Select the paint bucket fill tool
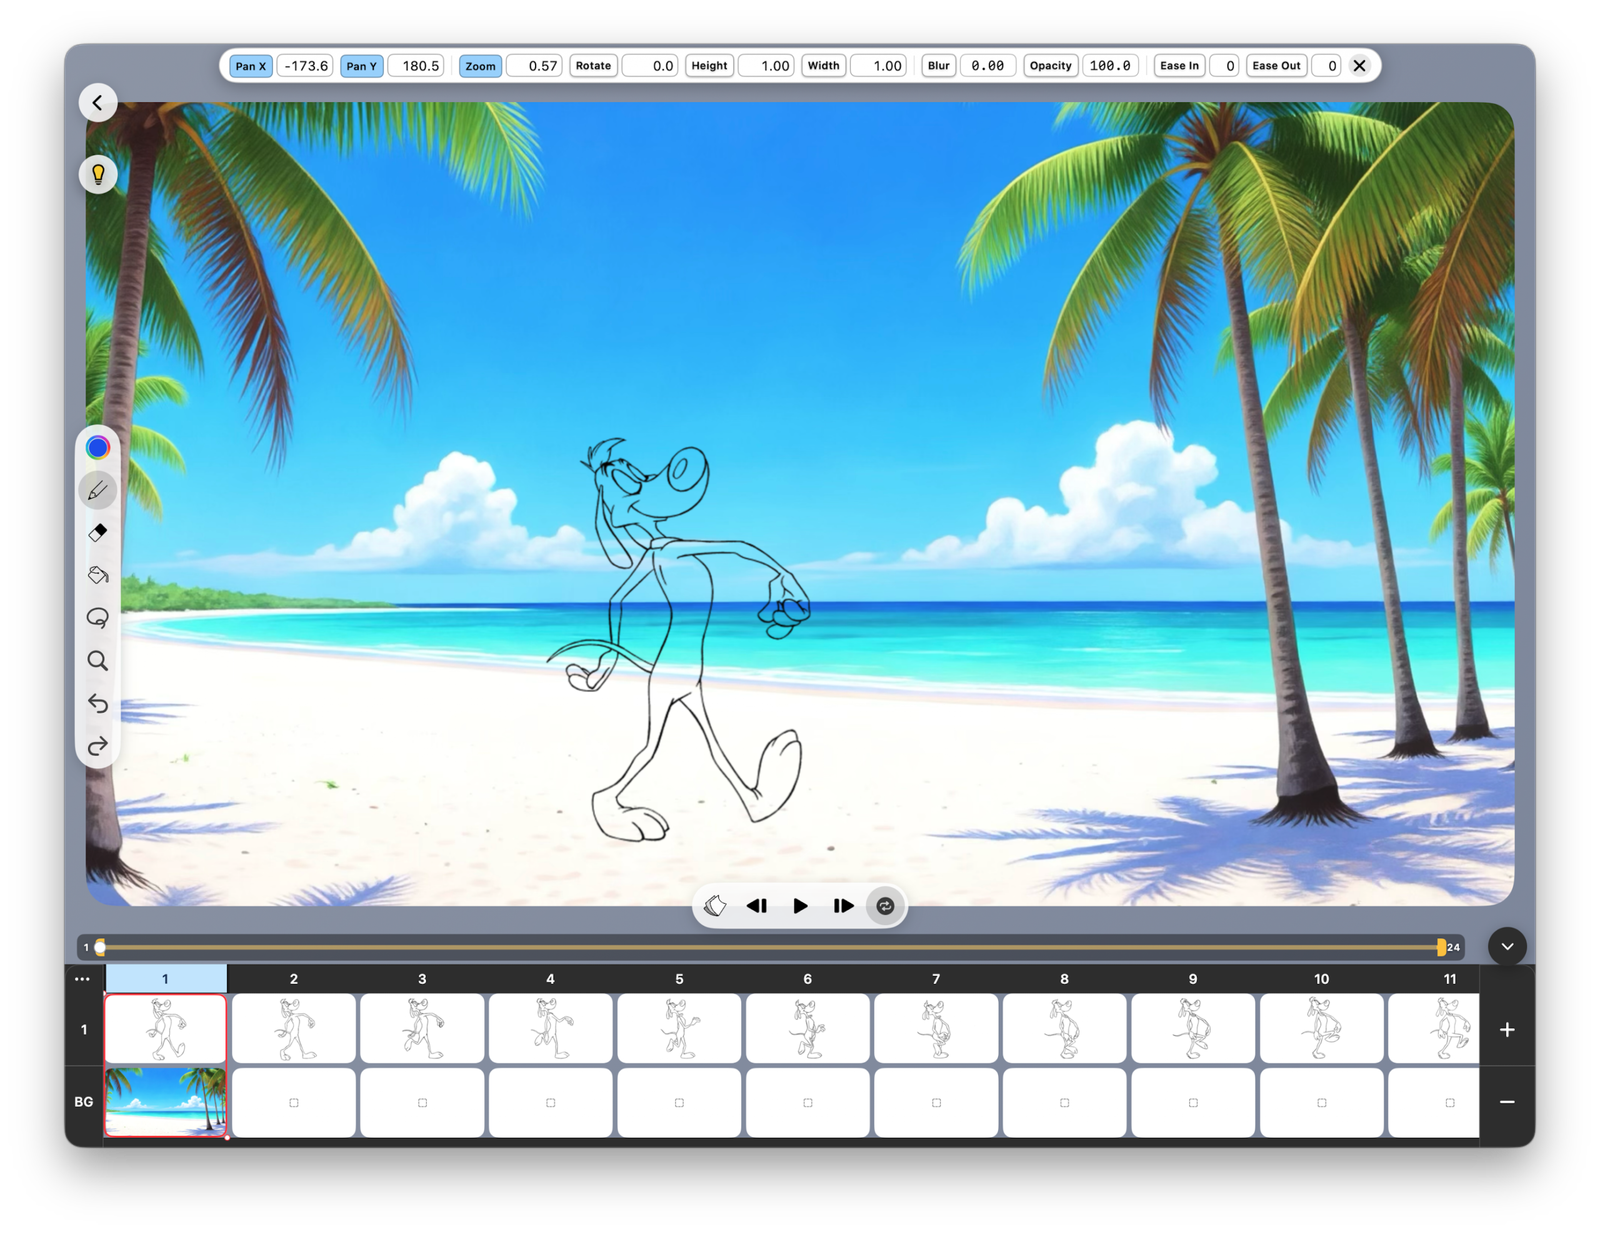 click(98, 575)
